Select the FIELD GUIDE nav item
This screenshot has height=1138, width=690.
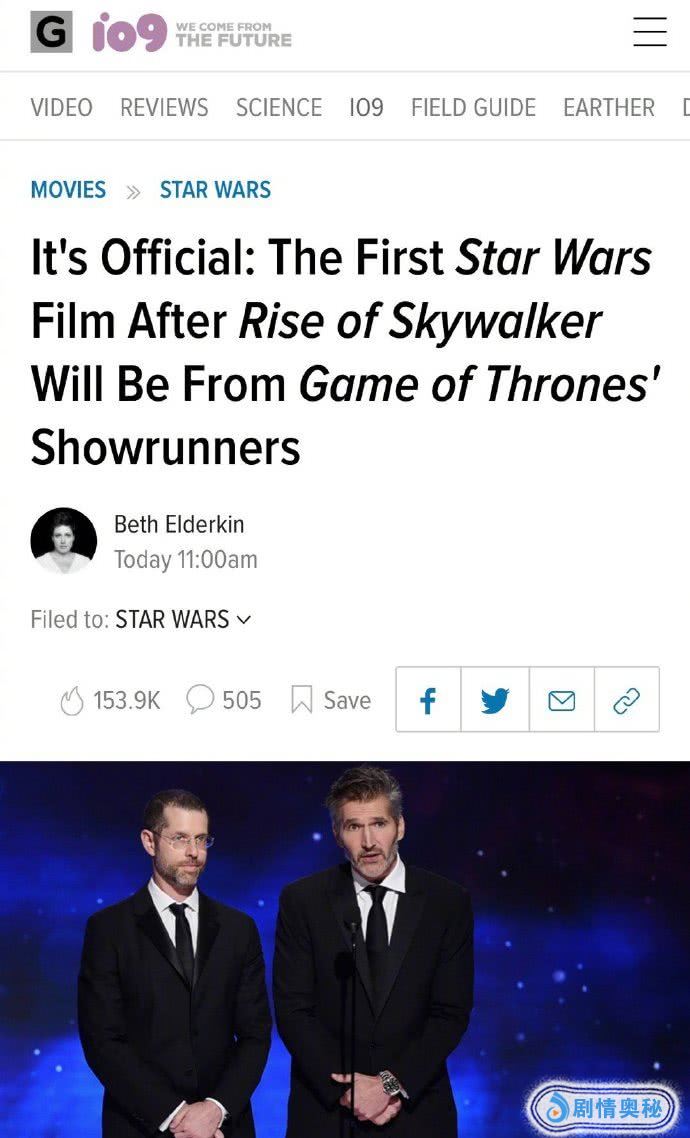point(473,107)
